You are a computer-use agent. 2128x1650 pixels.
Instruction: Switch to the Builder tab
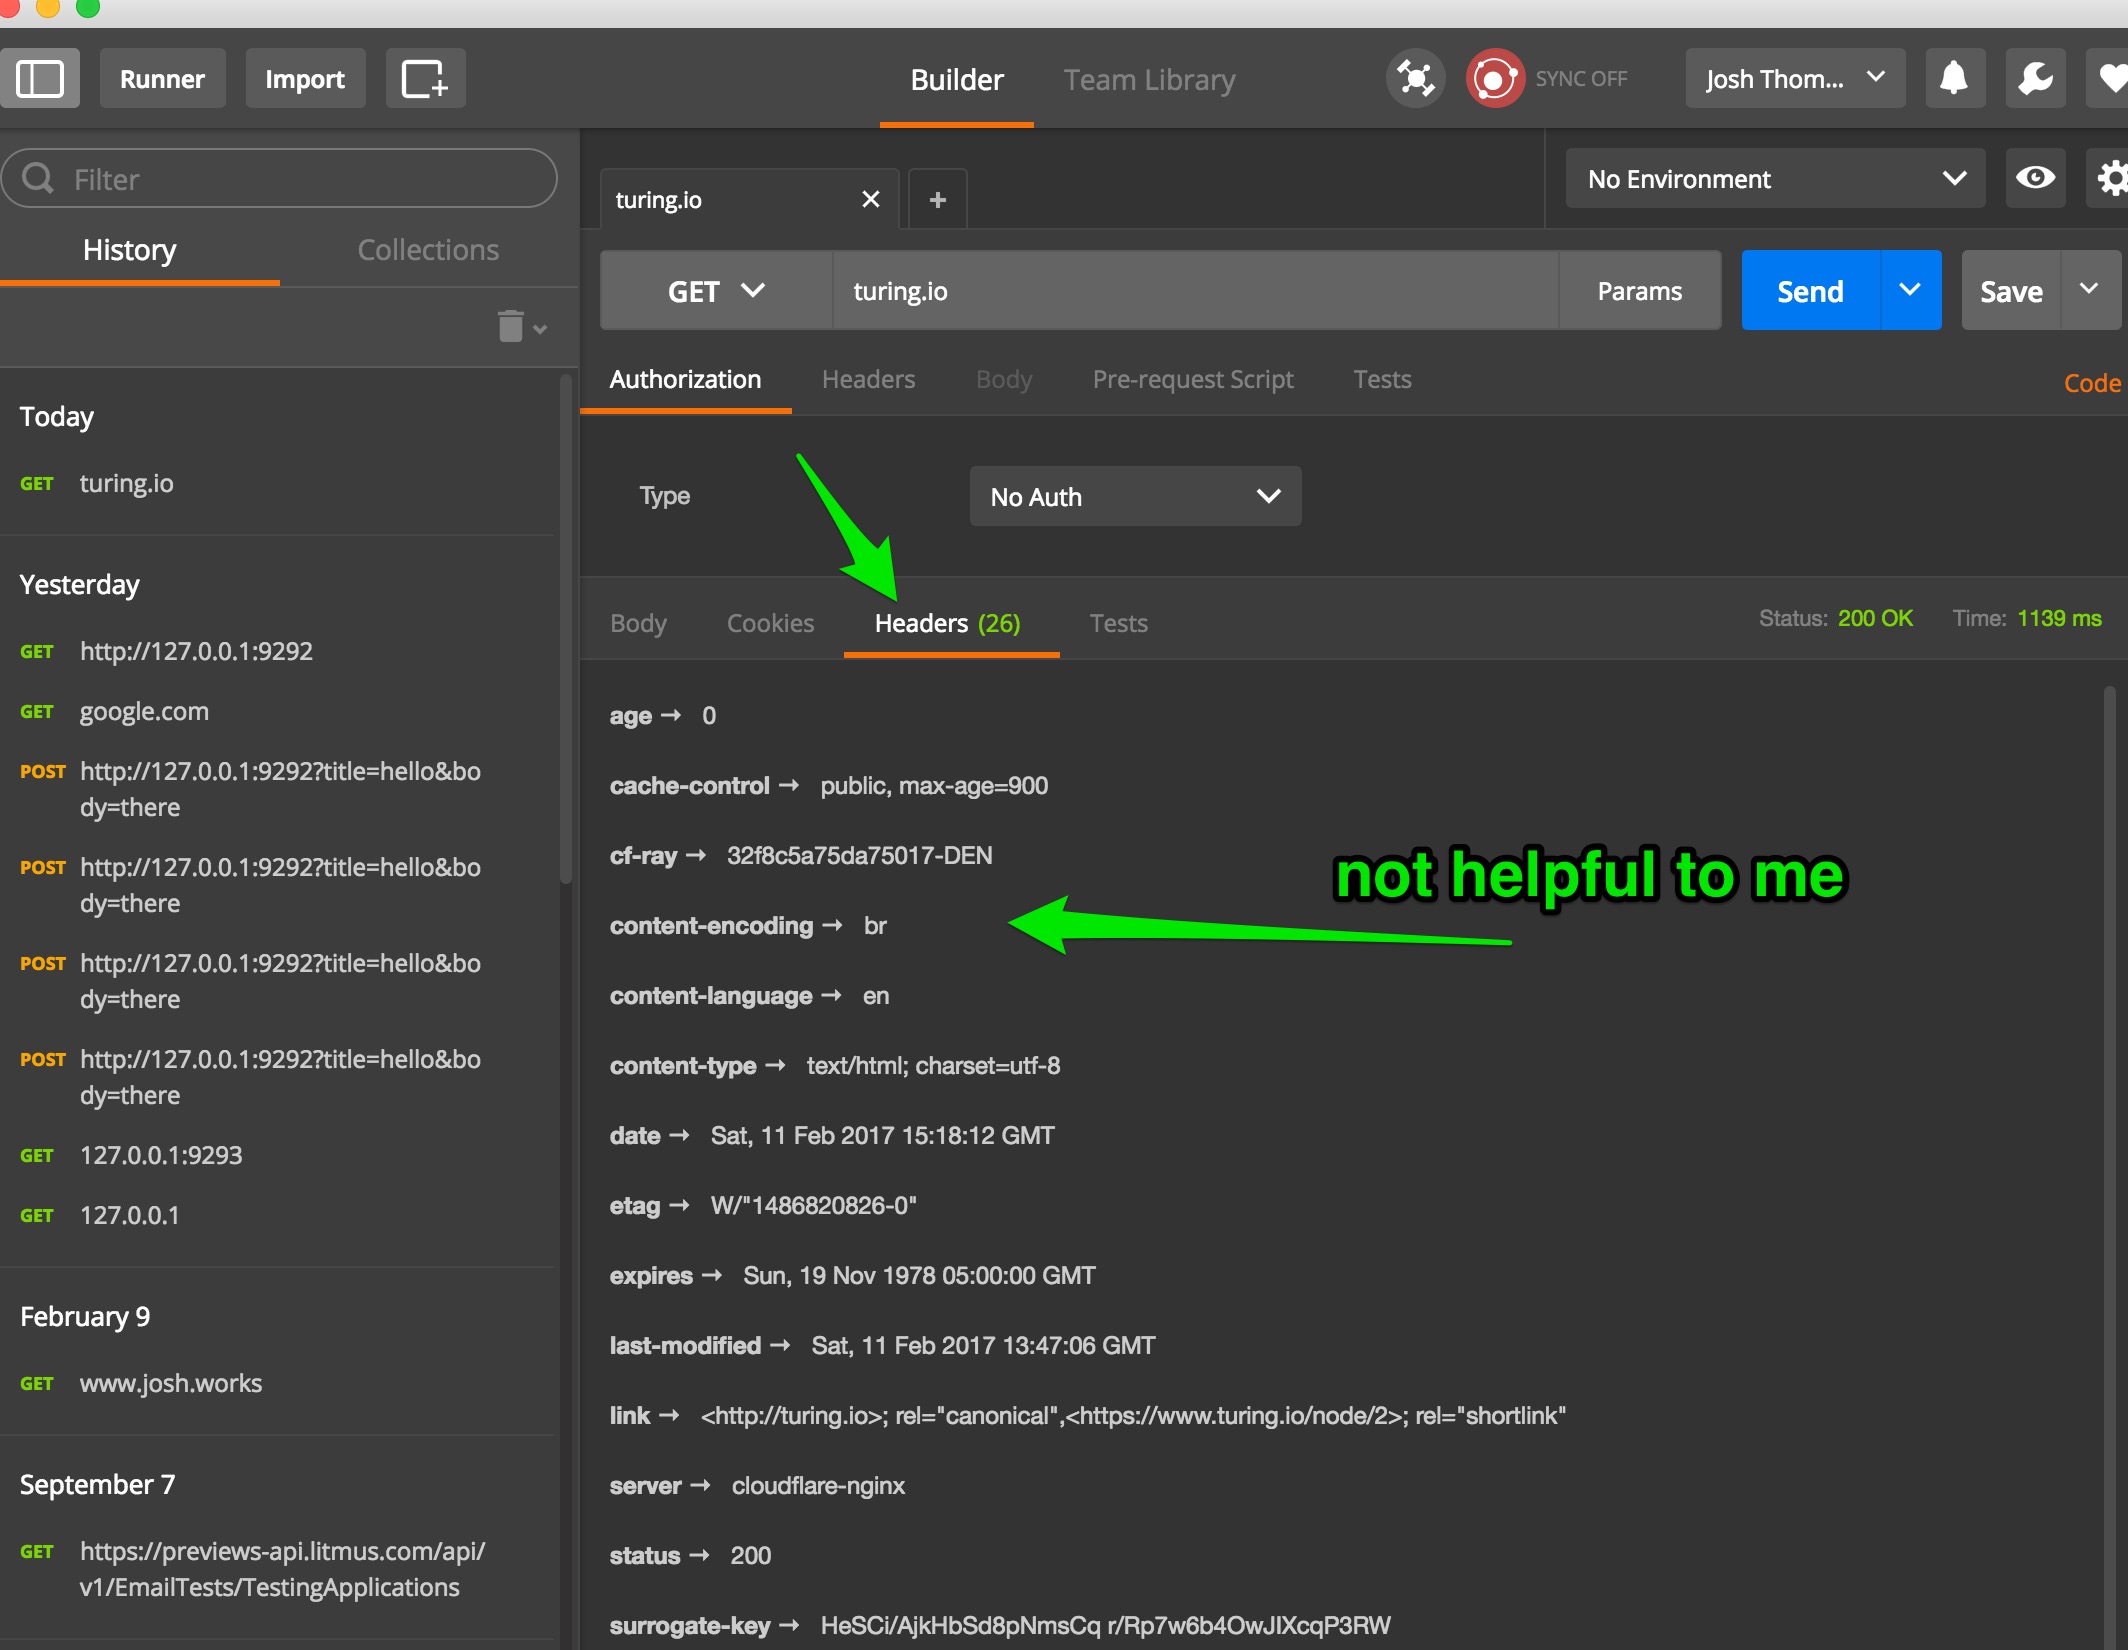click(x=956, y=80)
